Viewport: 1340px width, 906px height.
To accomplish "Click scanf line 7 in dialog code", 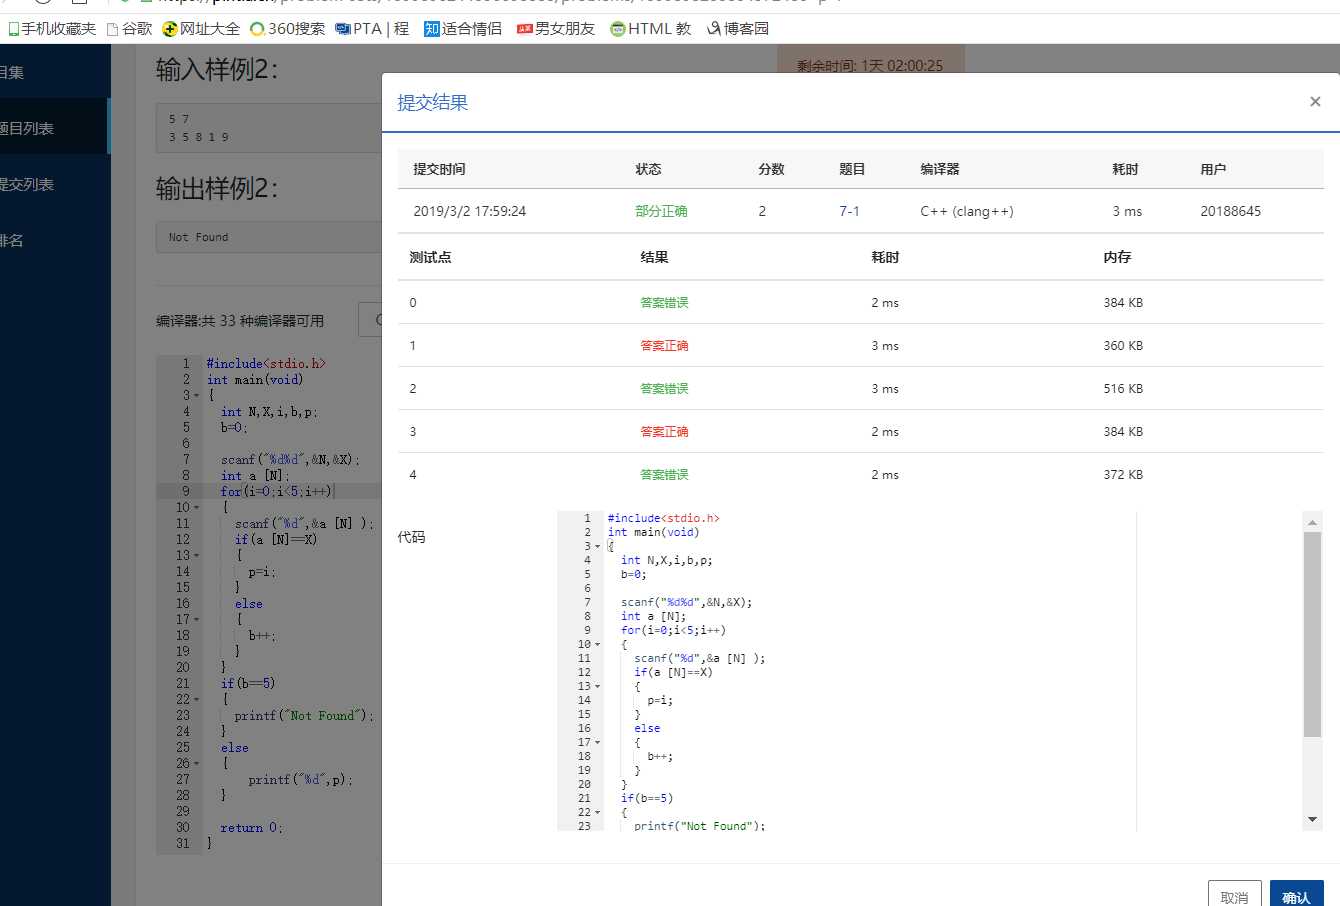I will (x=686, y=602).
